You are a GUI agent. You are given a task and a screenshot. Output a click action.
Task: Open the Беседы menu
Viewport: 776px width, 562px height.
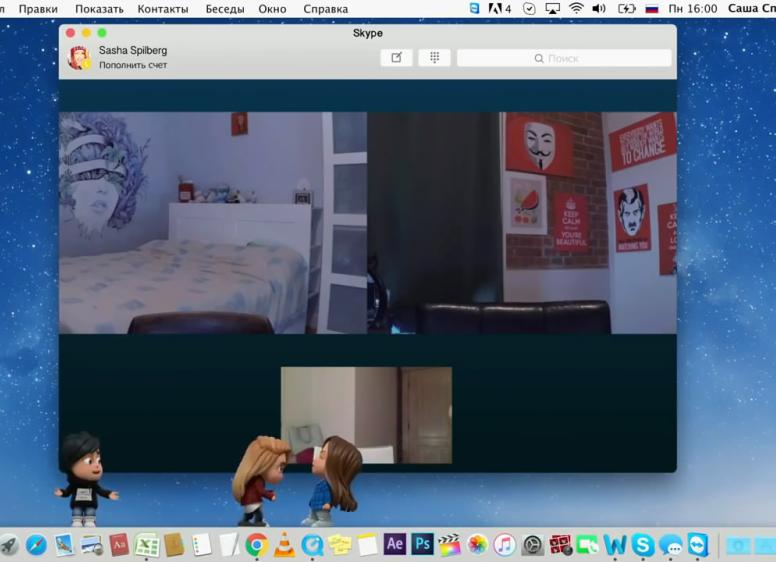click(x=225, y=9)
